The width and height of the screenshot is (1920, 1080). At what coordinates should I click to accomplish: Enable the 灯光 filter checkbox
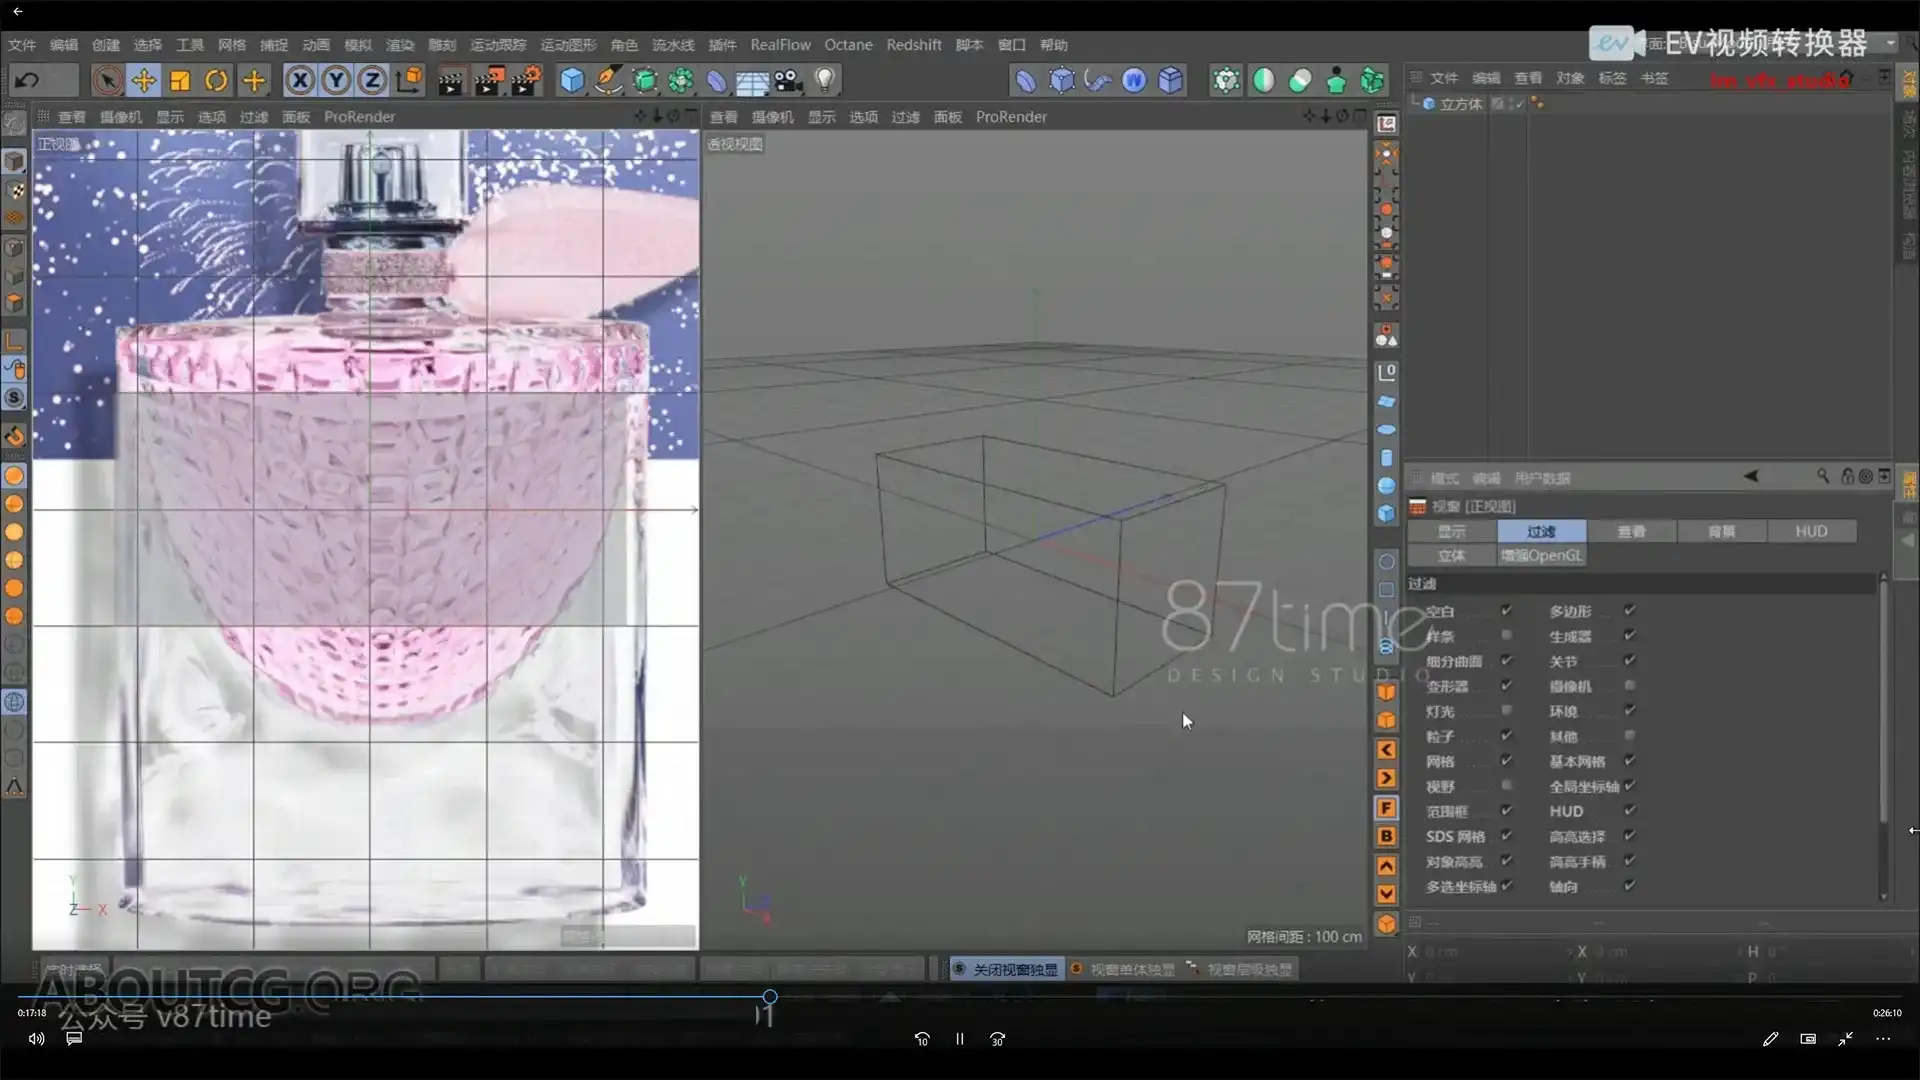[1509, 711]
